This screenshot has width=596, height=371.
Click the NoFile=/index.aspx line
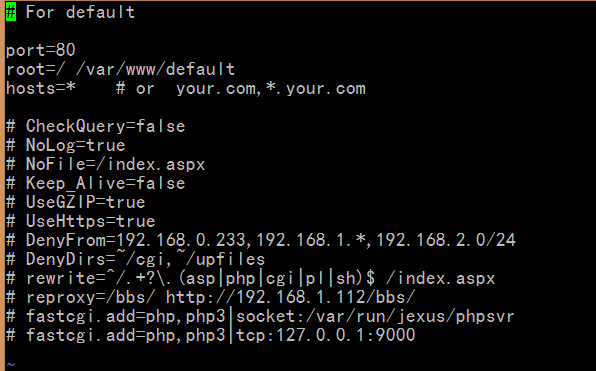point(106,164)
